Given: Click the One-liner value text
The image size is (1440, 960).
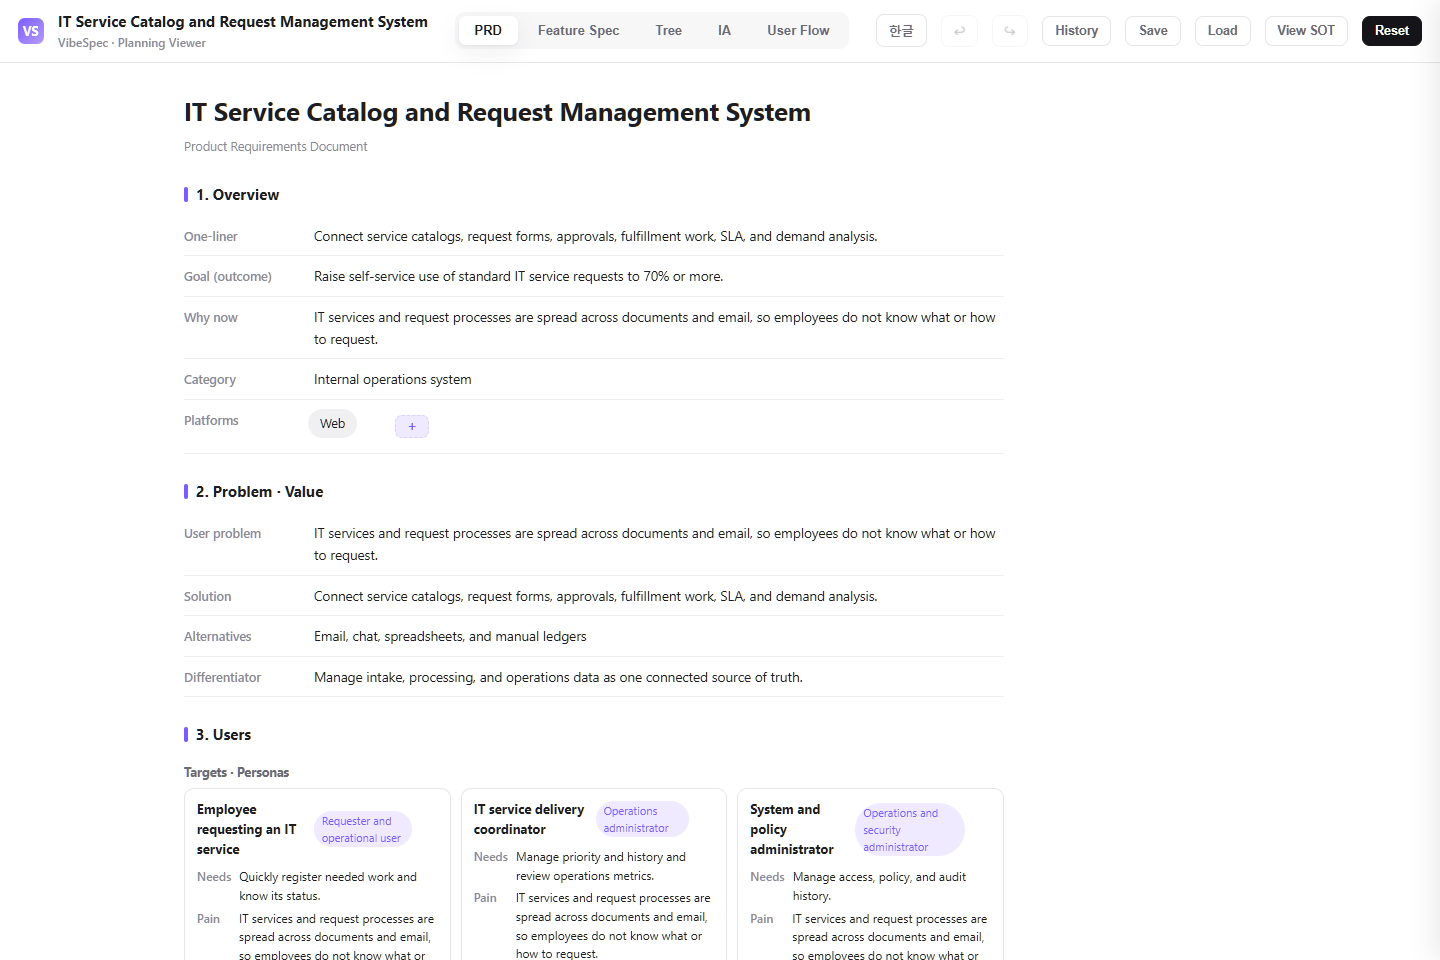Looking at the screenshot, I should pyautogui.click(x=596, y=237).
